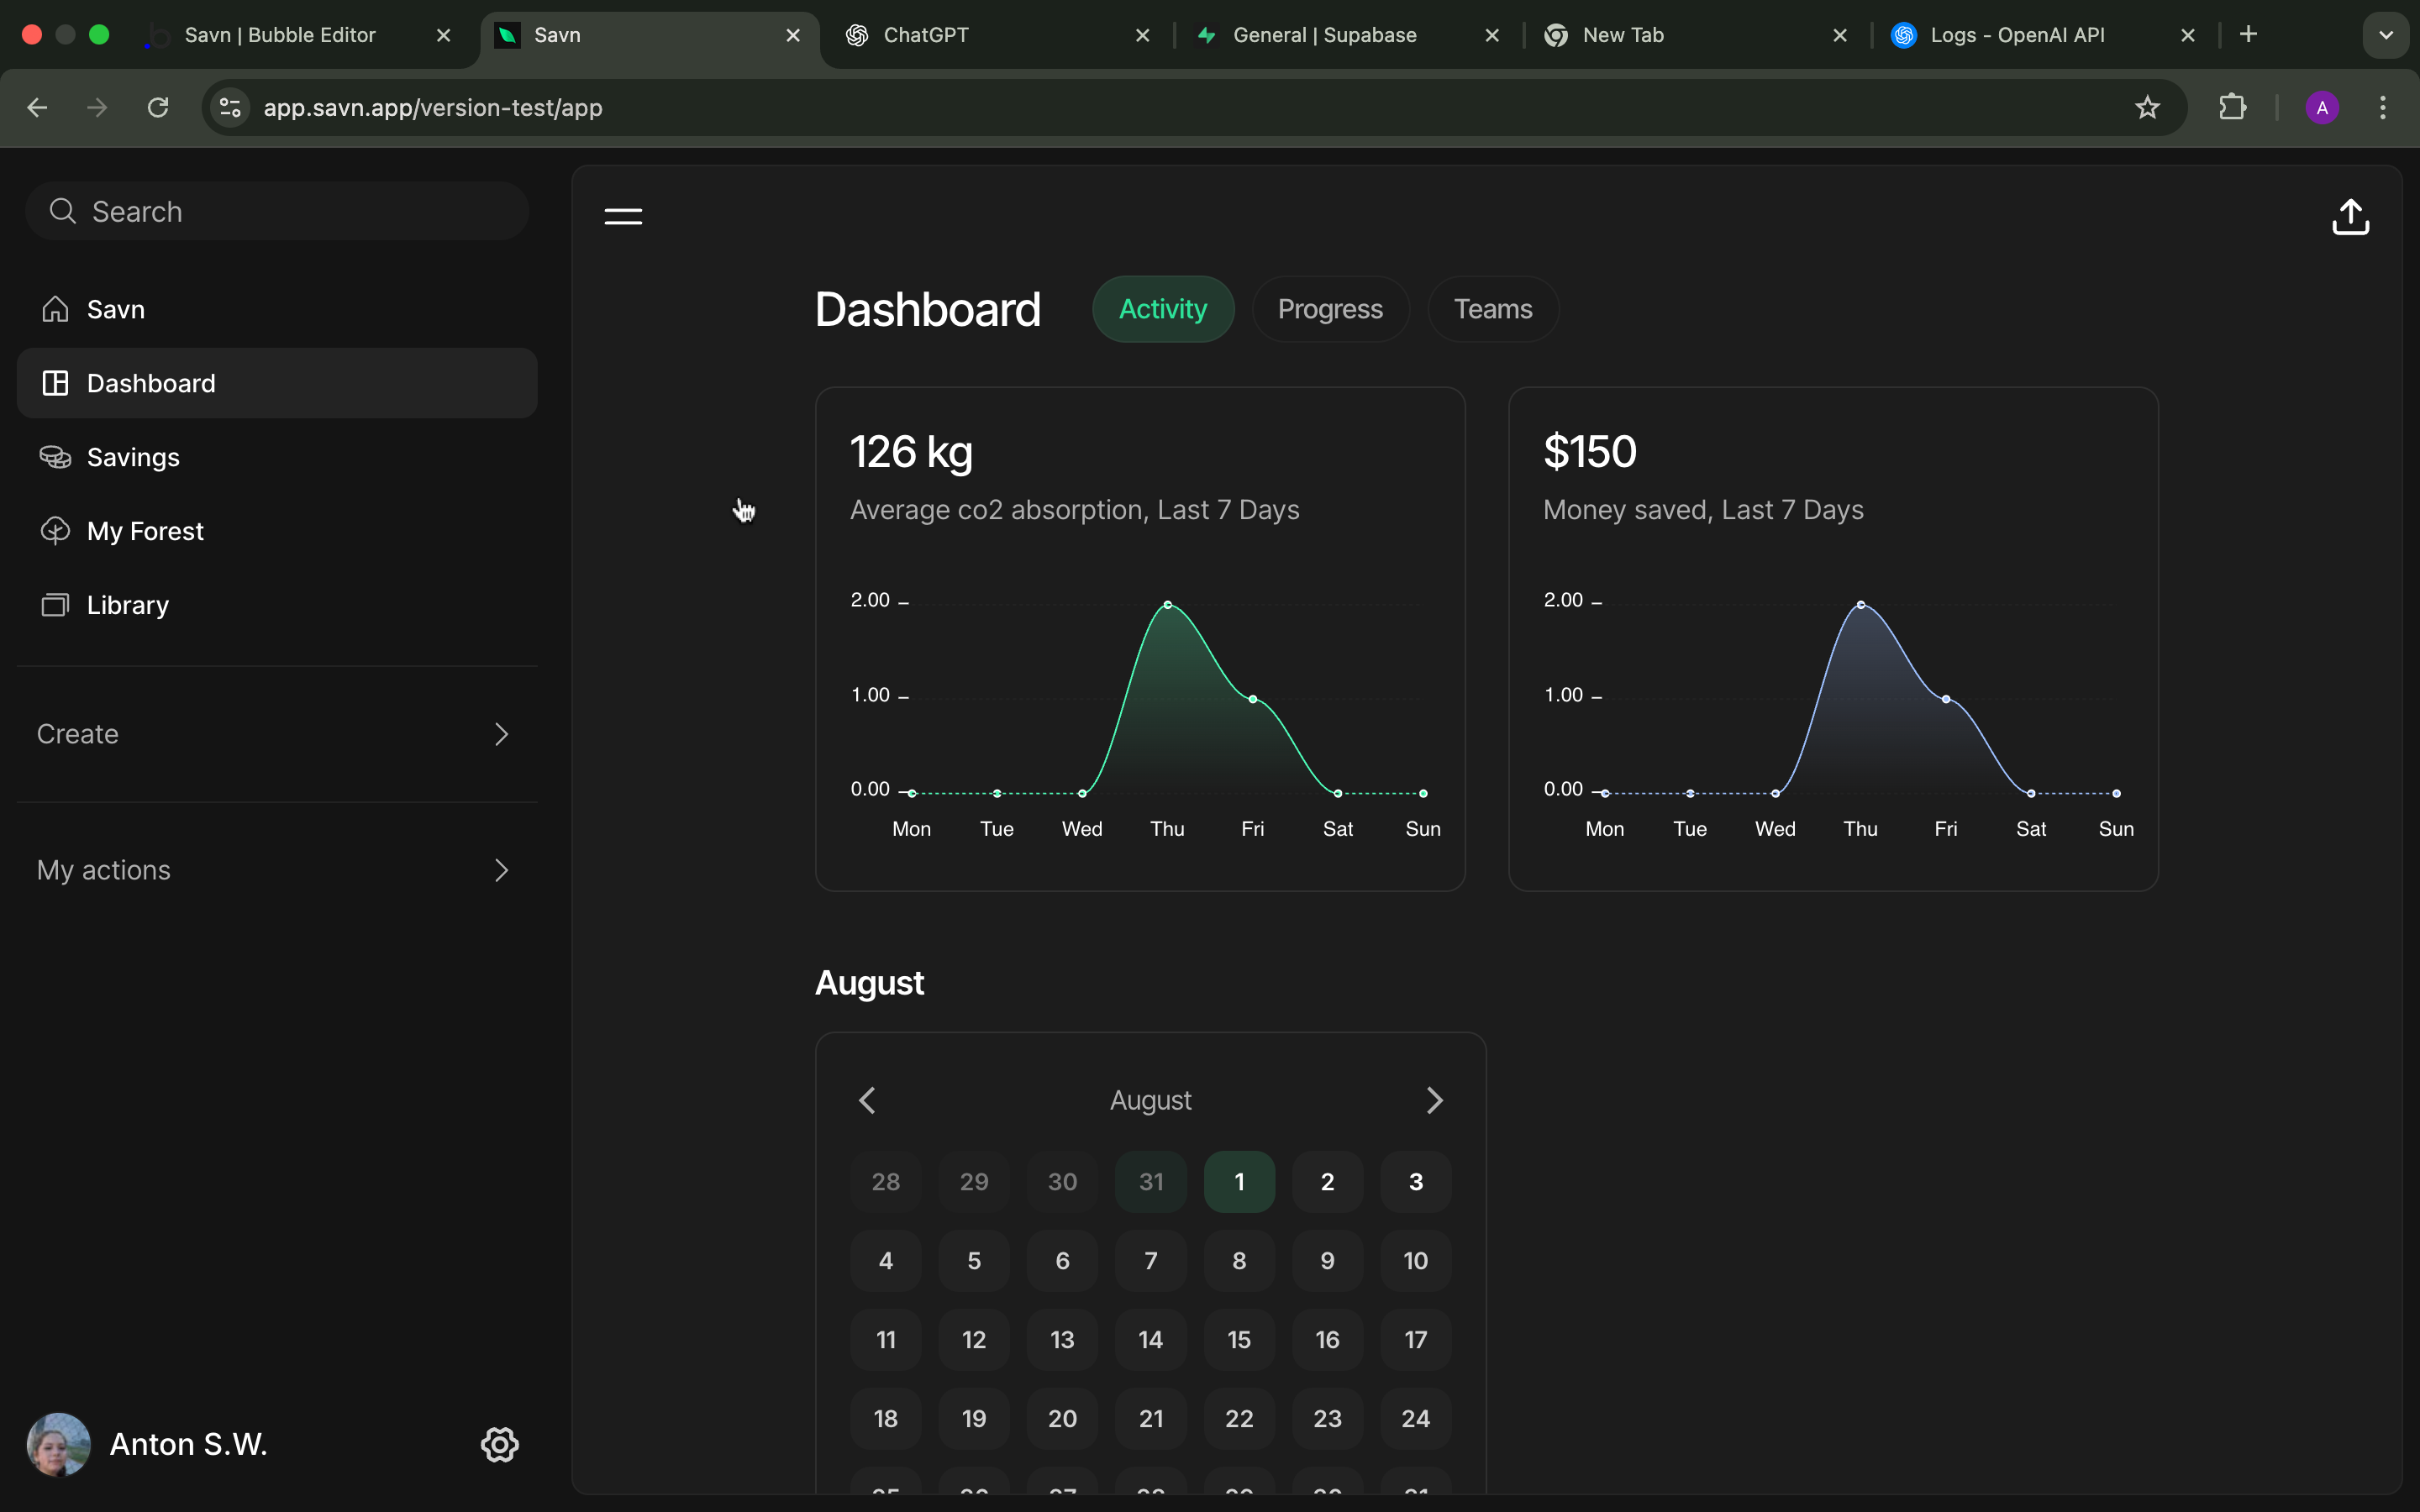The height and width of the screenshot is (1512, 2420).
Task: Click the Search input field
Action: (x=277, y=211)
